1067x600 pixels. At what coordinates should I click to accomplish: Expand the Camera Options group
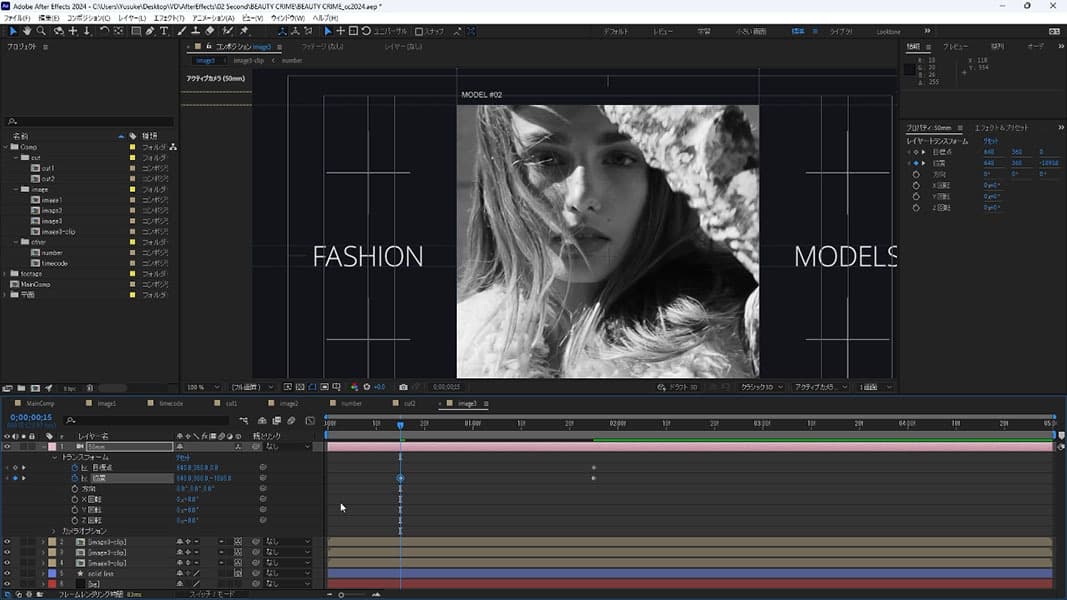click(x=54, y=531)
